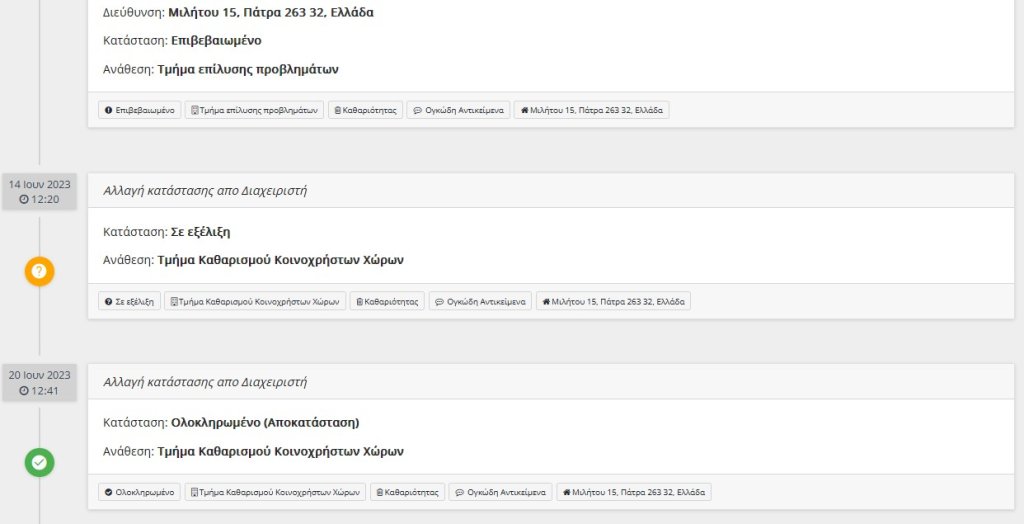
Task: Select the 'Ολοκληρωμένο' status tag
Action: coord(140,492)
